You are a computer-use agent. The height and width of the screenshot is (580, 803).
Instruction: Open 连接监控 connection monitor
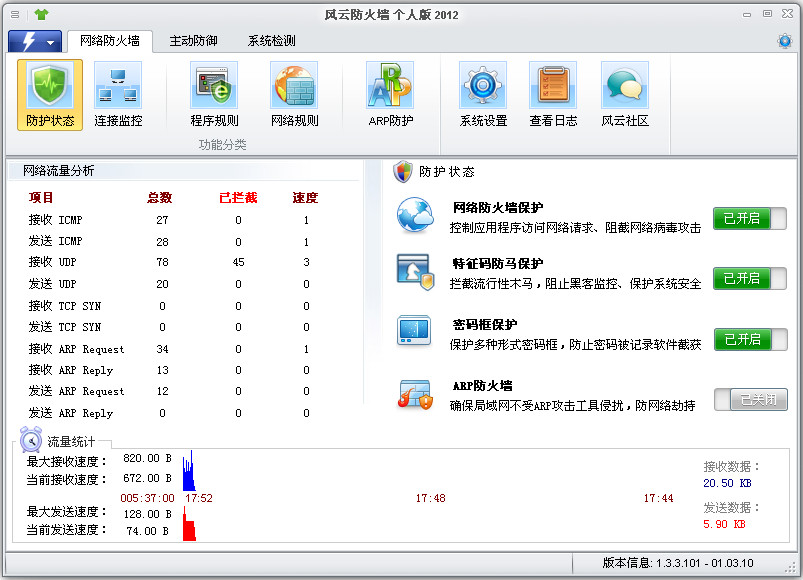pyautogui.click(x=118, y=95)
